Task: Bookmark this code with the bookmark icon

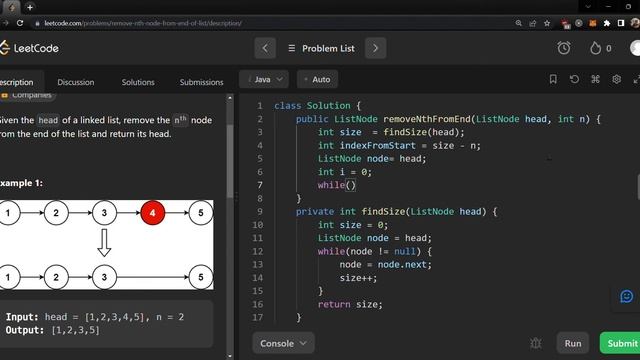Action: (553, 79)
